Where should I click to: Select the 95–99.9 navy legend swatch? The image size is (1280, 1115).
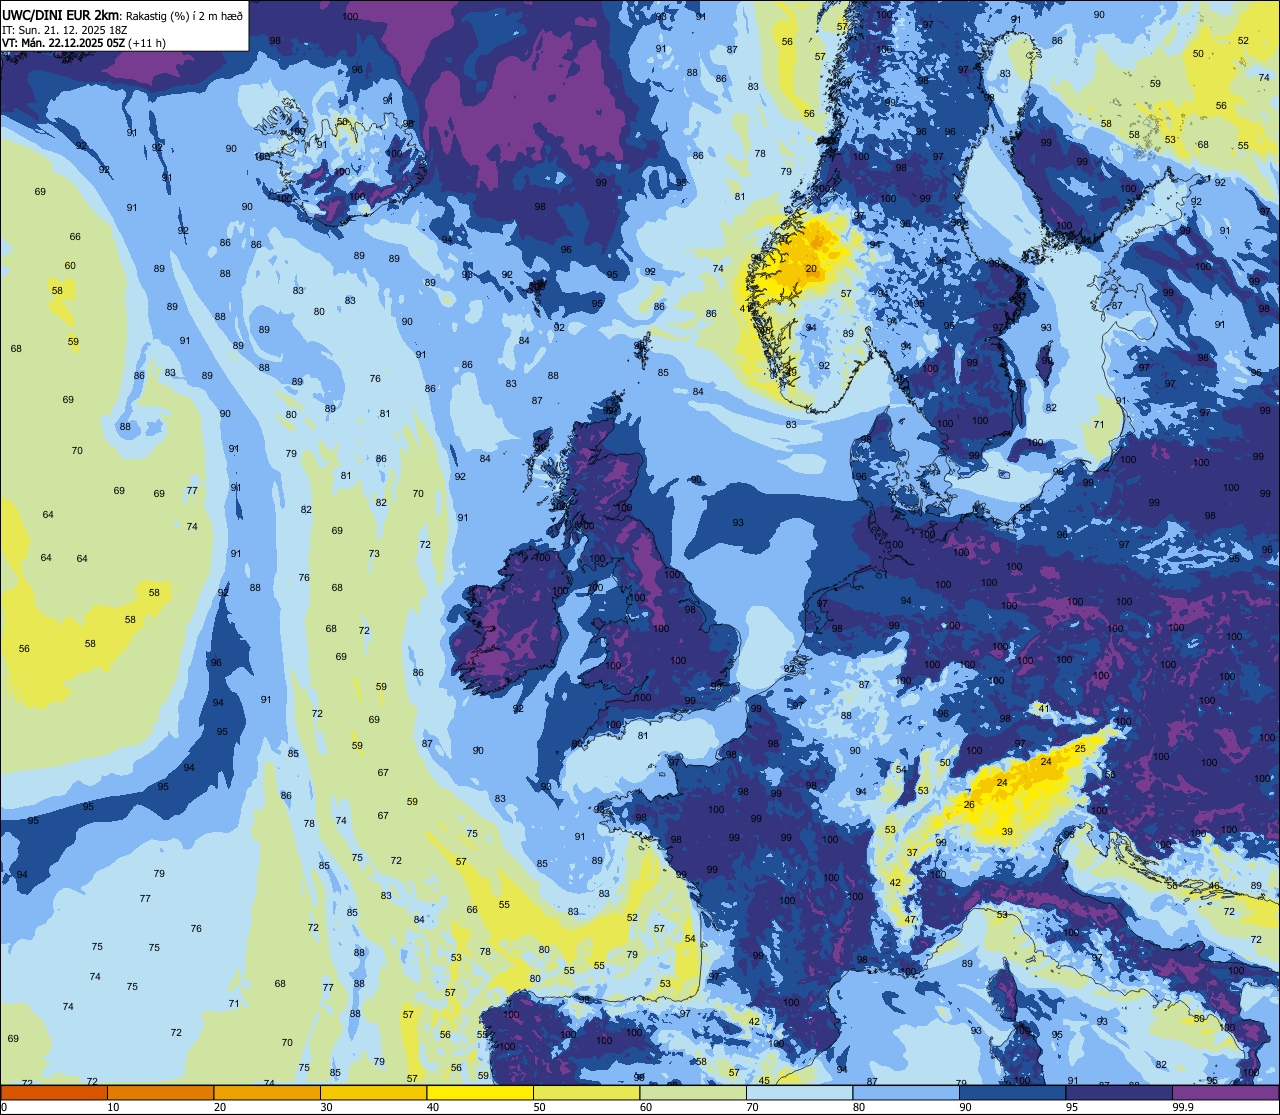1119,1092
